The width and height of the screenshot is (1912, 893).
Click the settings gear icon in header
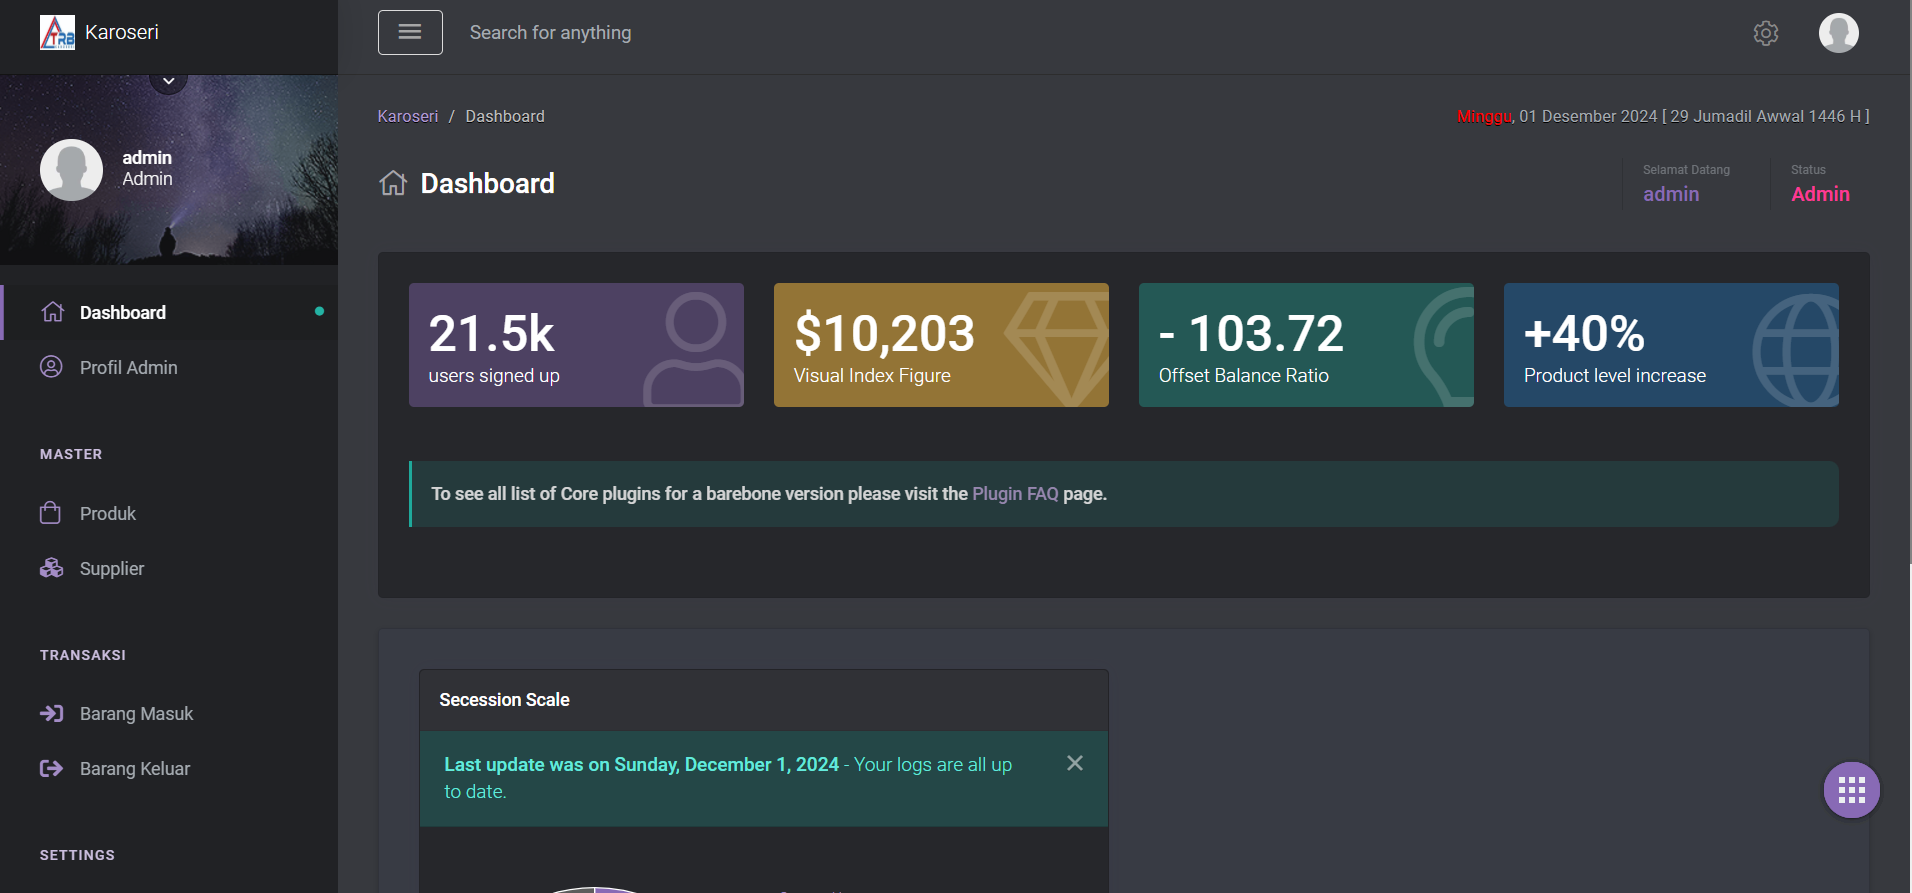coord(1766,33)
